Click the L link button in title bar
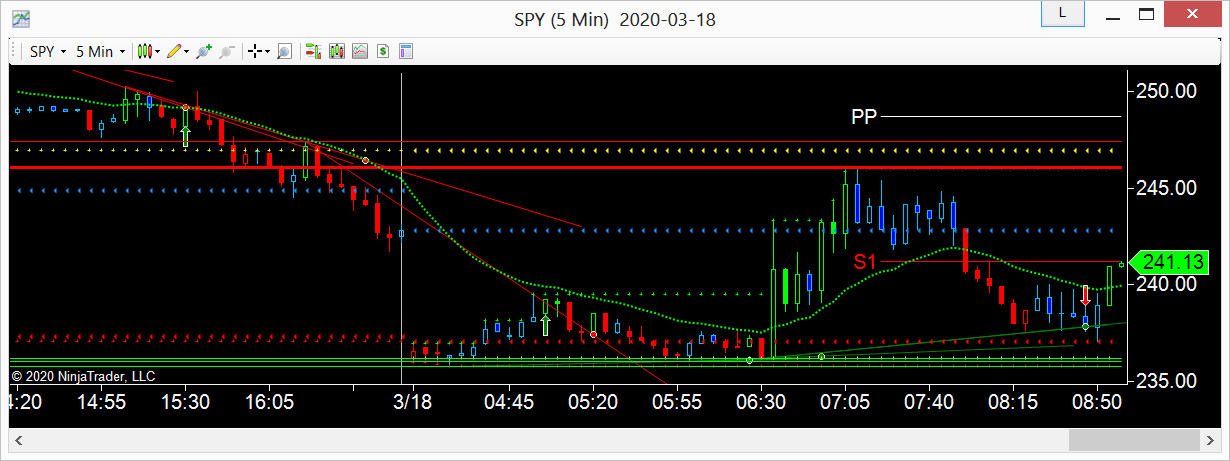1230x461 pixels. point(1061,13)
